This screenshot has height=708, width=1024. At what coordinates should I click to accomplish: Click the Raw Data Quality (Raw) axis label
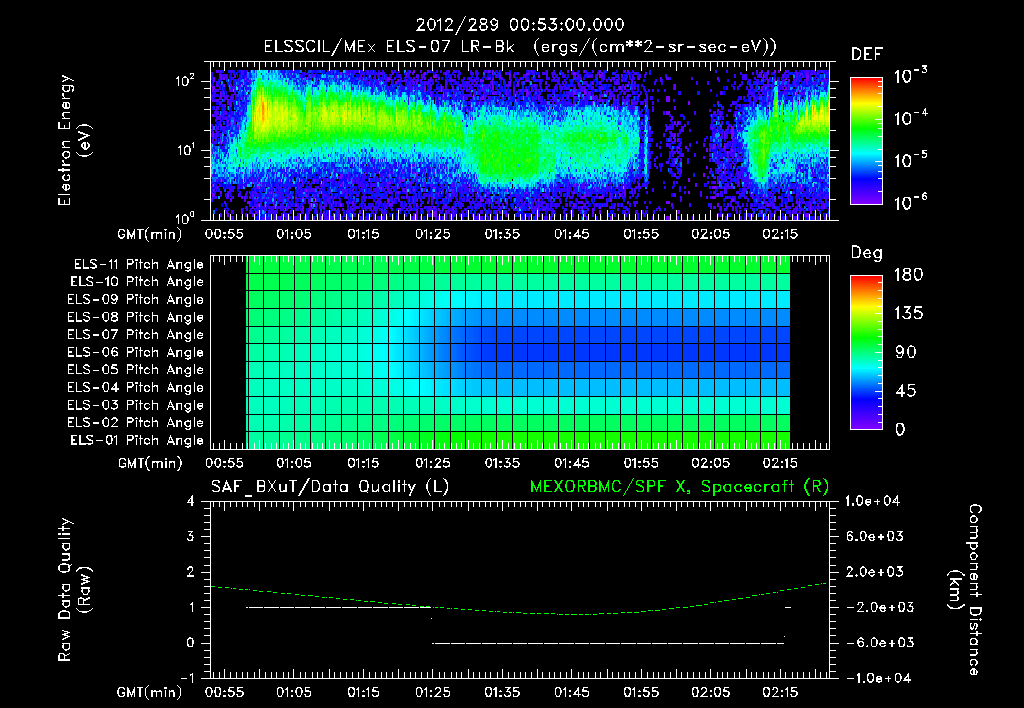tap(74, 589)
